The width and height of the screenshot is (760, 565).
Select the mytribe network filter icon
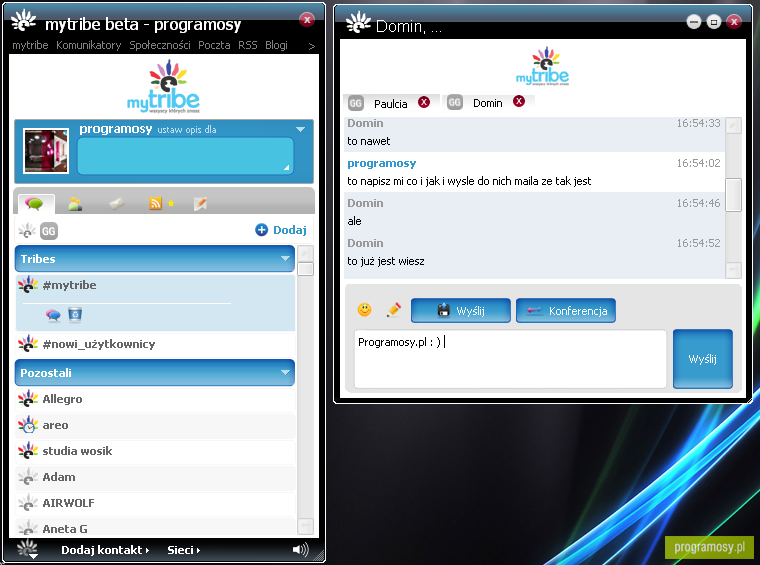pyautogui.click(x=27, y=231)
